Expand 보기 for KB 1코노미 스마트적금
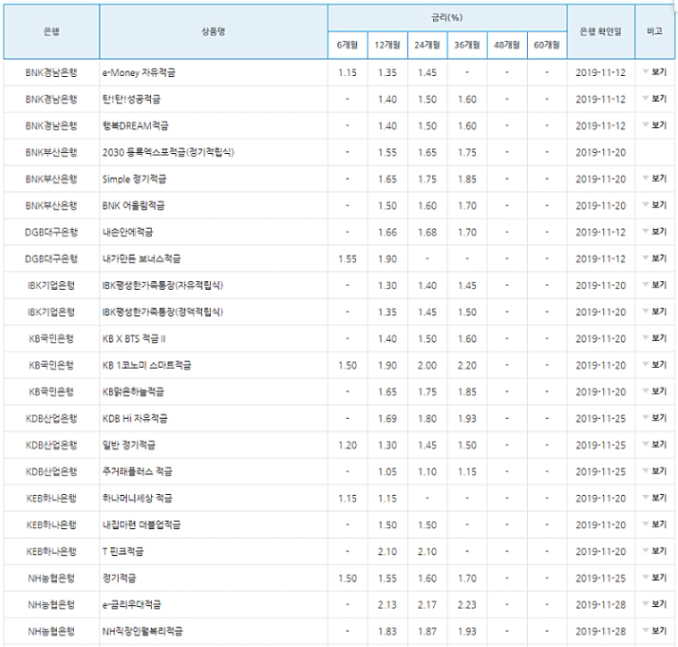Screen dimensions: 678x647 tap(655, 365)
